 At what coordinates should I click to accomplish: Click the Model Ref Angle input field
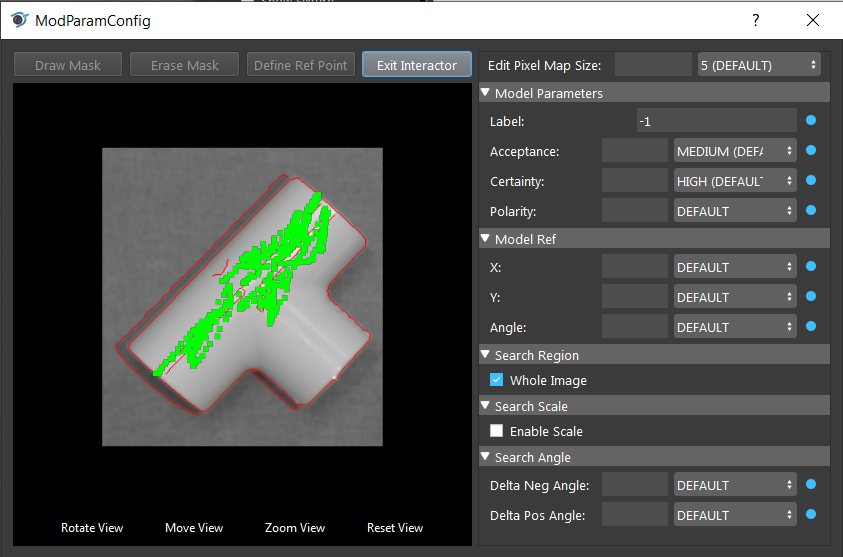tap(634, 327)
